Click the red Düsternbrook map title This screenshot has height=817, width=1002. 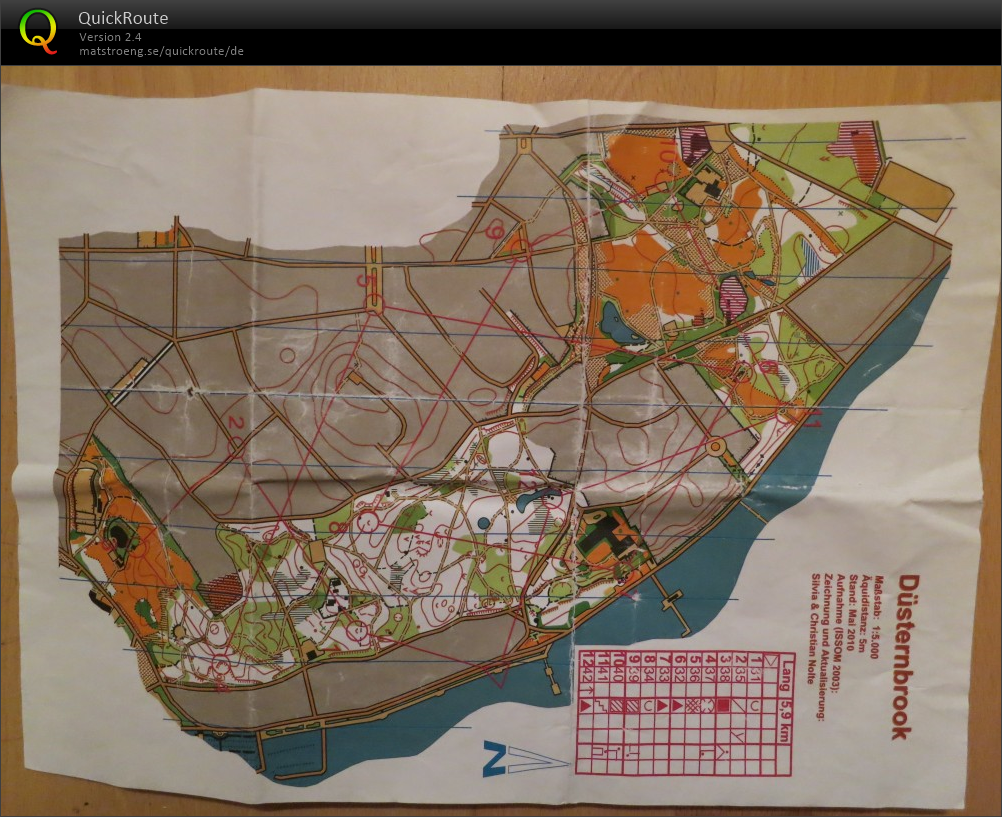click(x=907, y=655)
